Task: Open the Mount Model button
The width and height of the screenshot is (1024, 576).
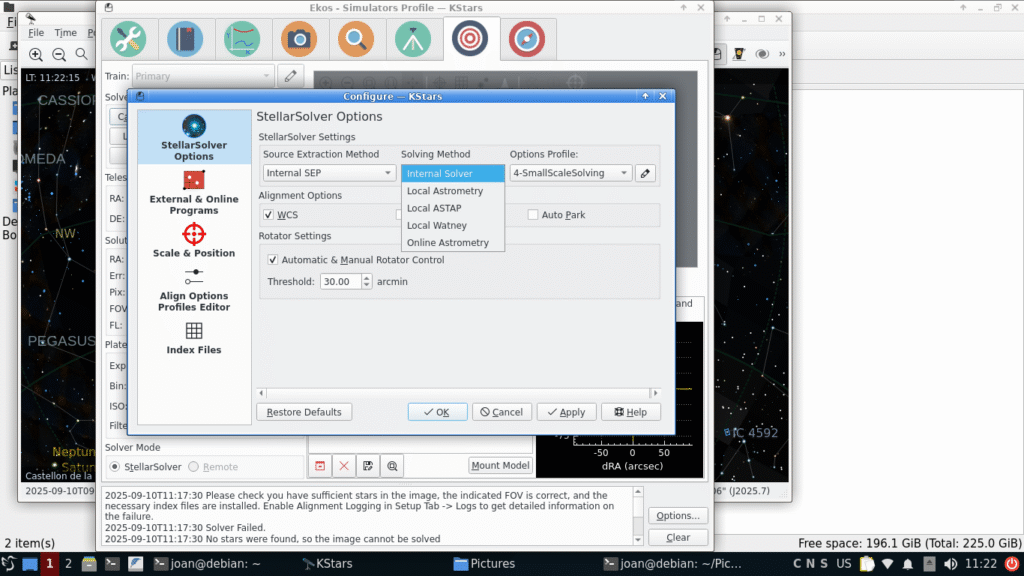Action: point(500,466)
